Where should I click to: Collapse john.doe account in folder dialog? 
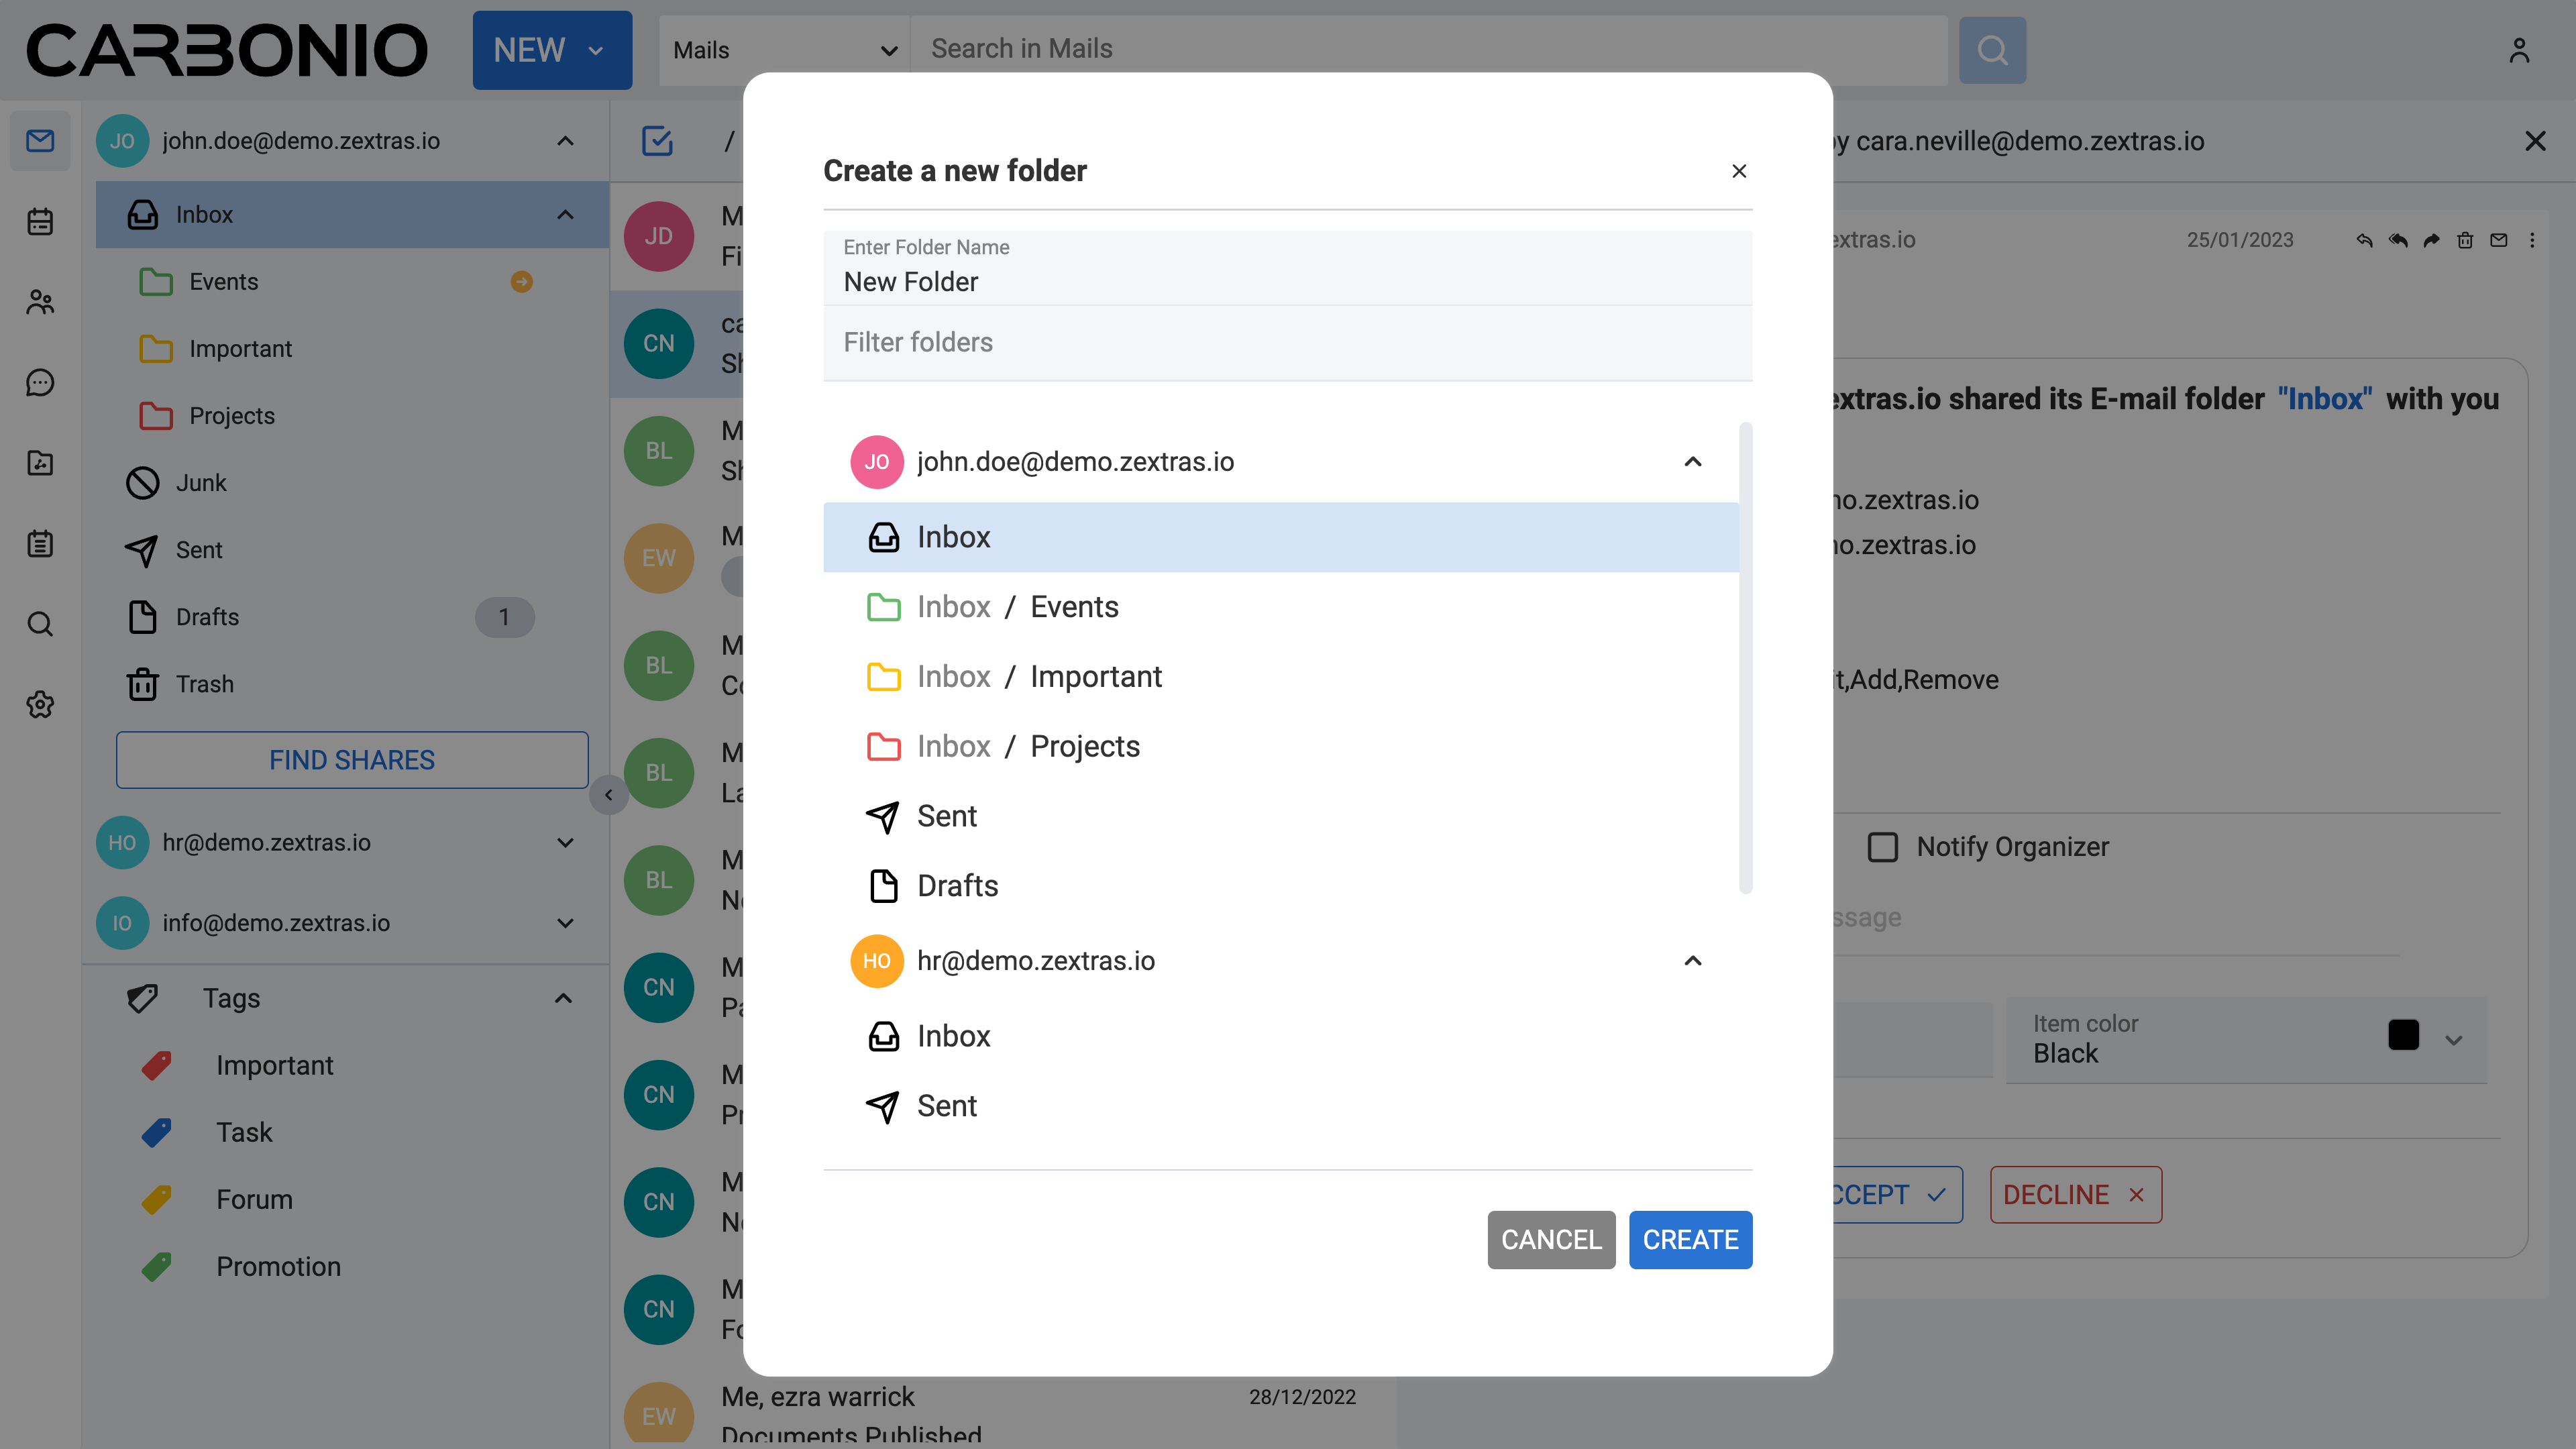click(1692, 462)
